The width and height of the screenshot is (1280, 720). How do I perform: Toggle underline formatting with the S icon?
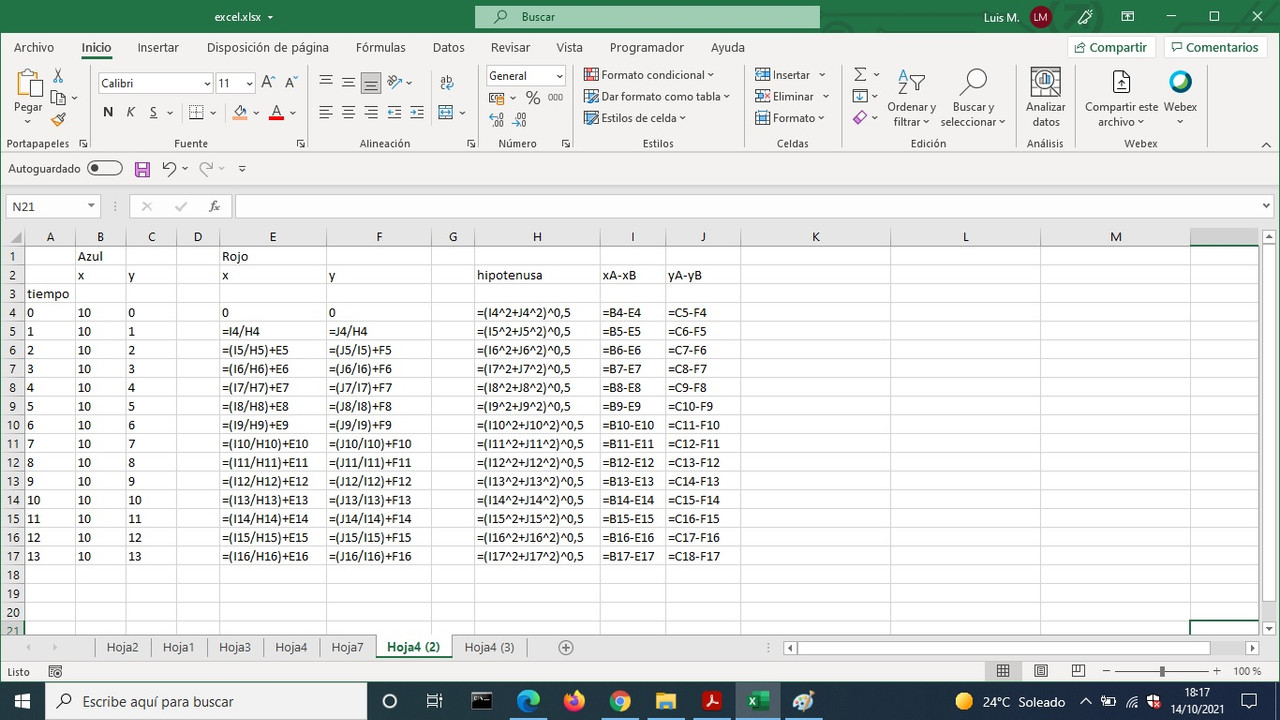[x=152, y=112]
